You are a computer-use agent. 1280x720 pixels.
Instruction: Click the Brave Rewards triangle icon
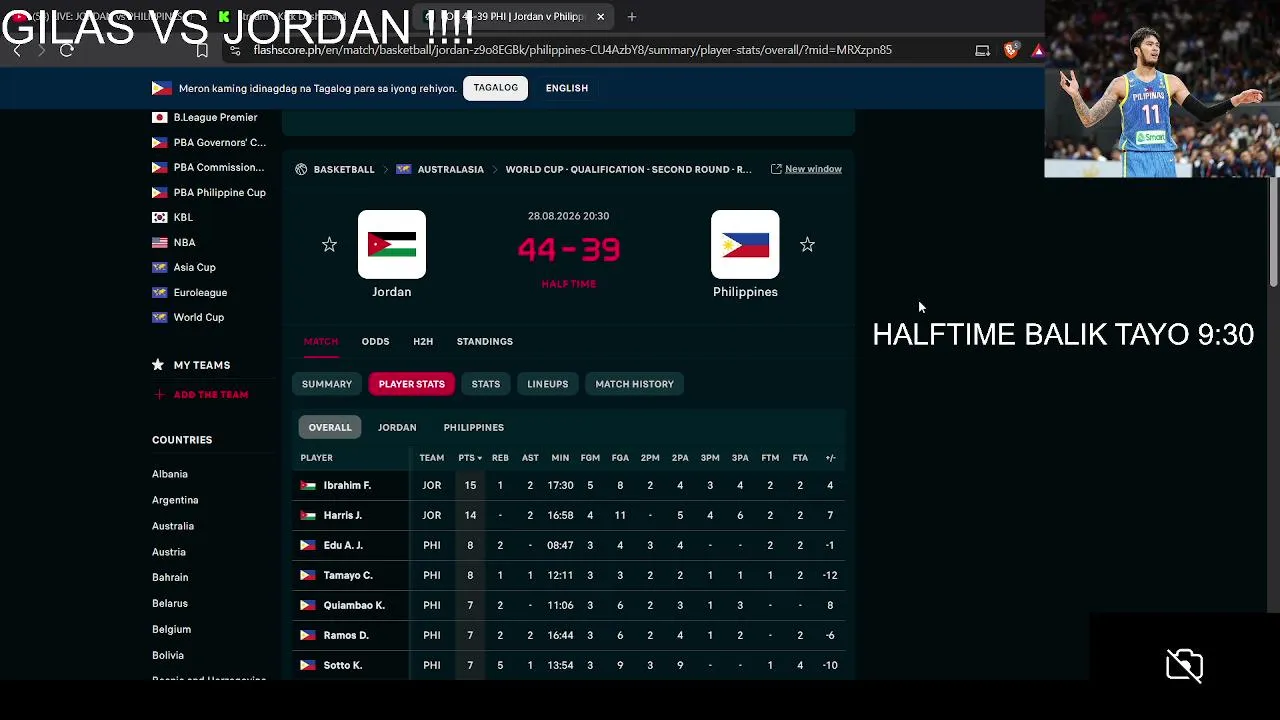(x=1038, y=50)
